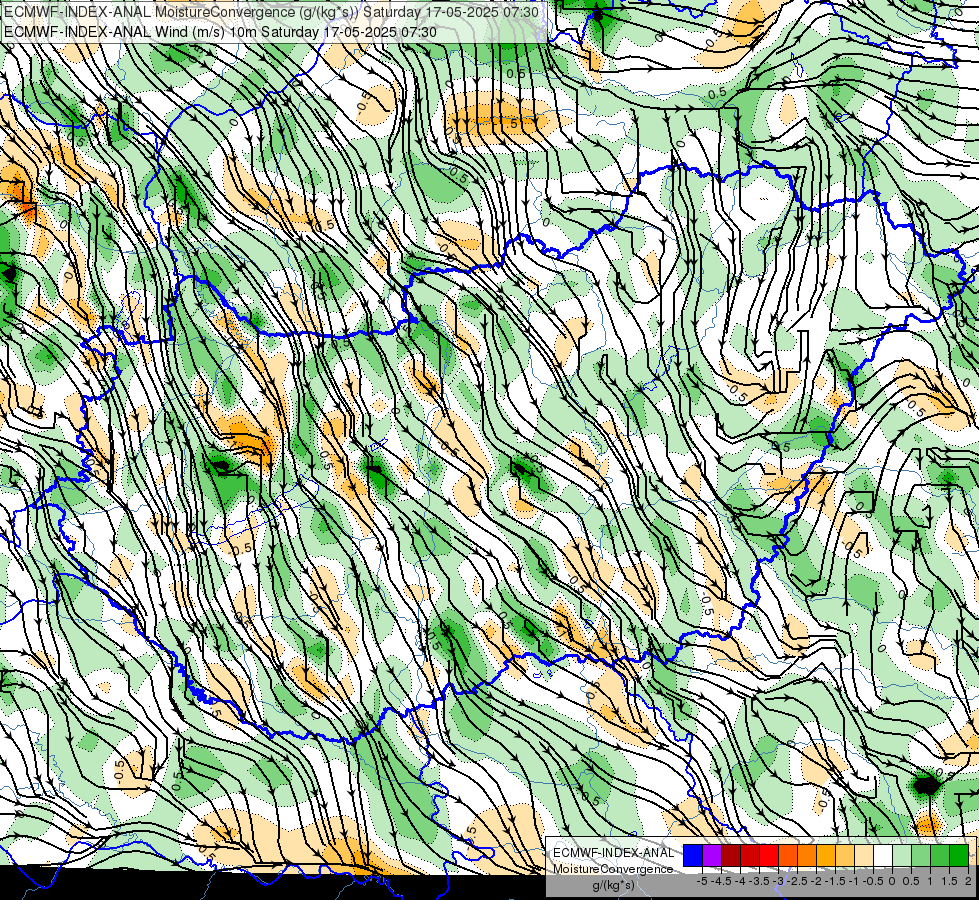Click the pale peach swatch between -1 and -0.5
979x900 pixels.
click(863, 855)
